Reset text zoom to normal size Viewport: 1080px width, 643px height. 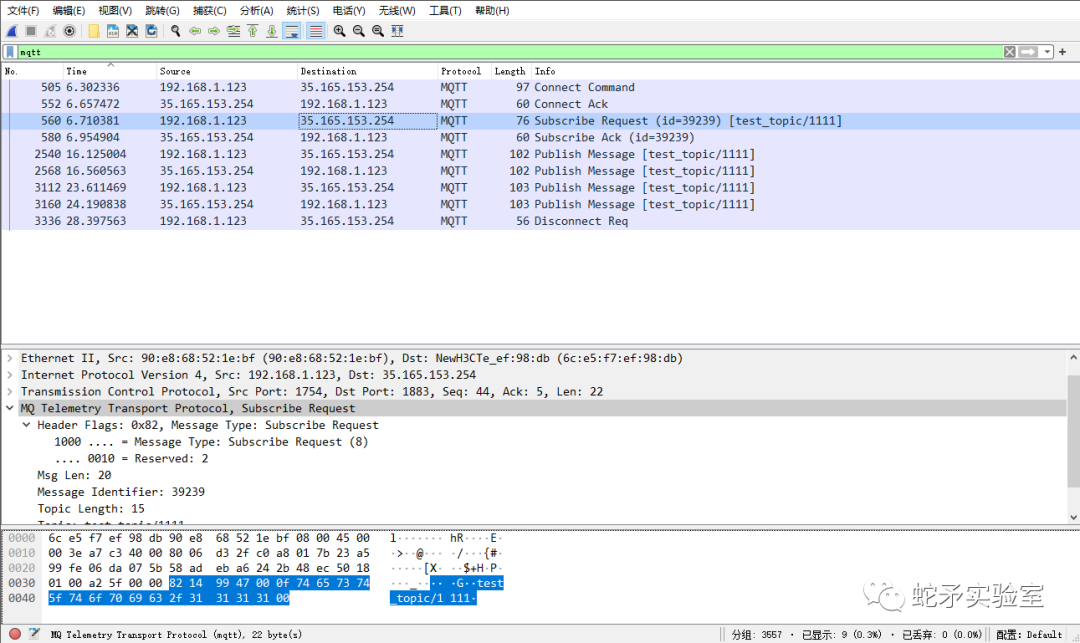pos(378,31)
